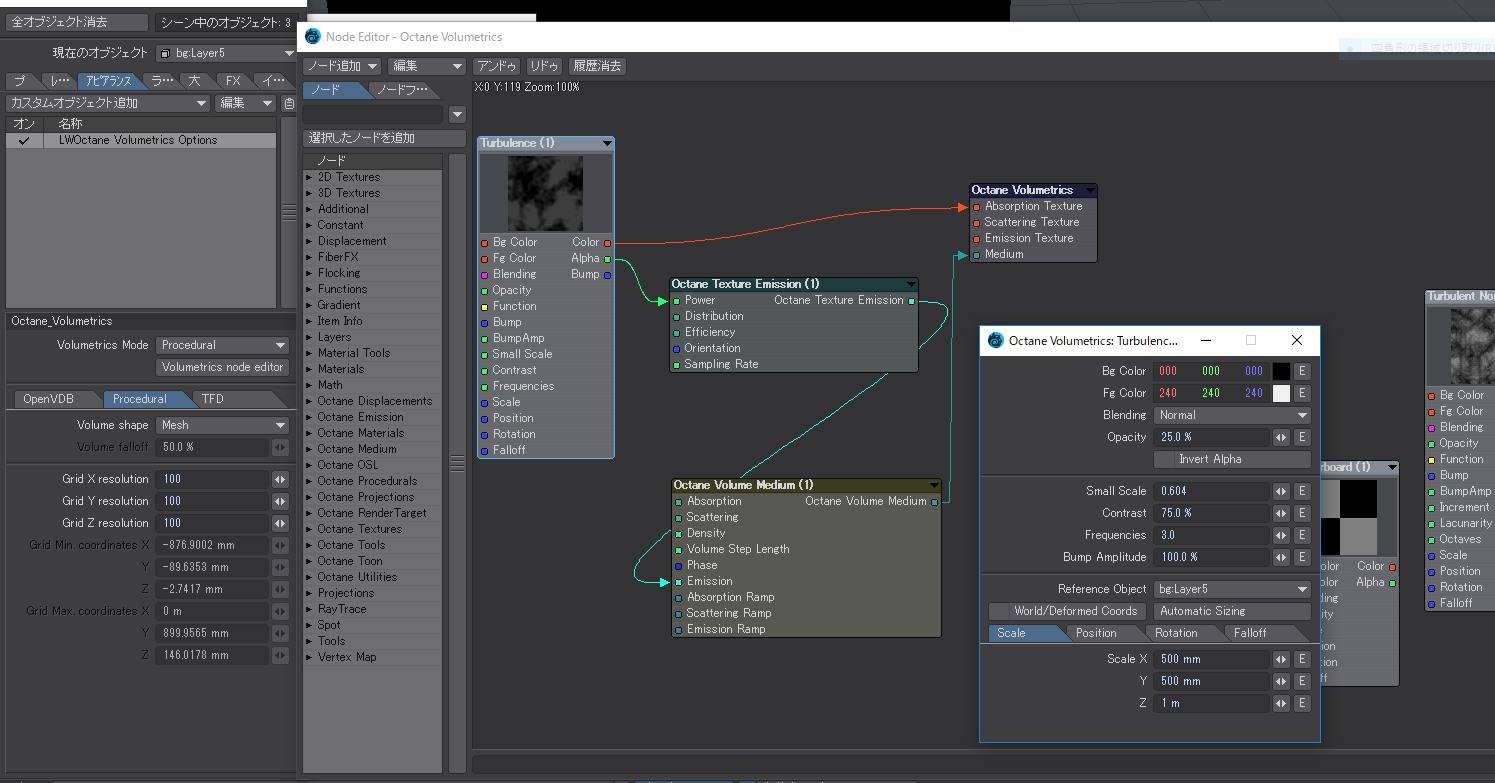The height and width of the screenshot is (783, 1495).
Task: Click the Octane Texture Emission output port
Action: coord(911,300)
